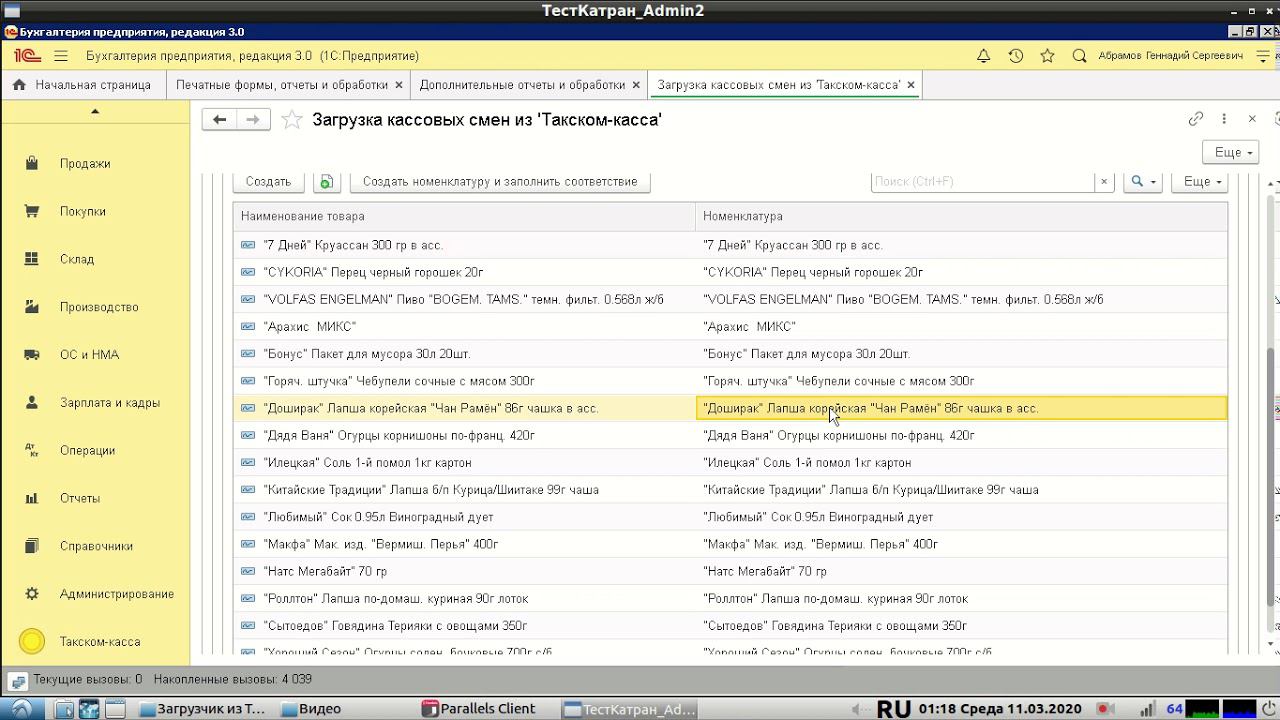Open the Склад section
1280x720 pixels.
click(x=77, y=260)
